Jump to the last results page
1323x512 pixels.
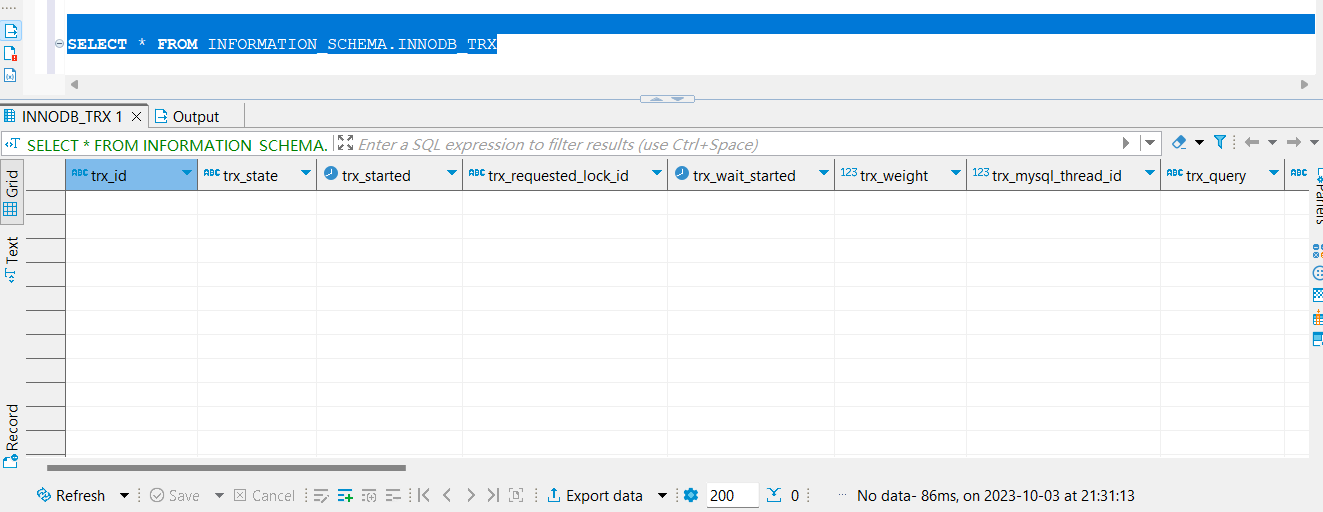pos(493,495)
